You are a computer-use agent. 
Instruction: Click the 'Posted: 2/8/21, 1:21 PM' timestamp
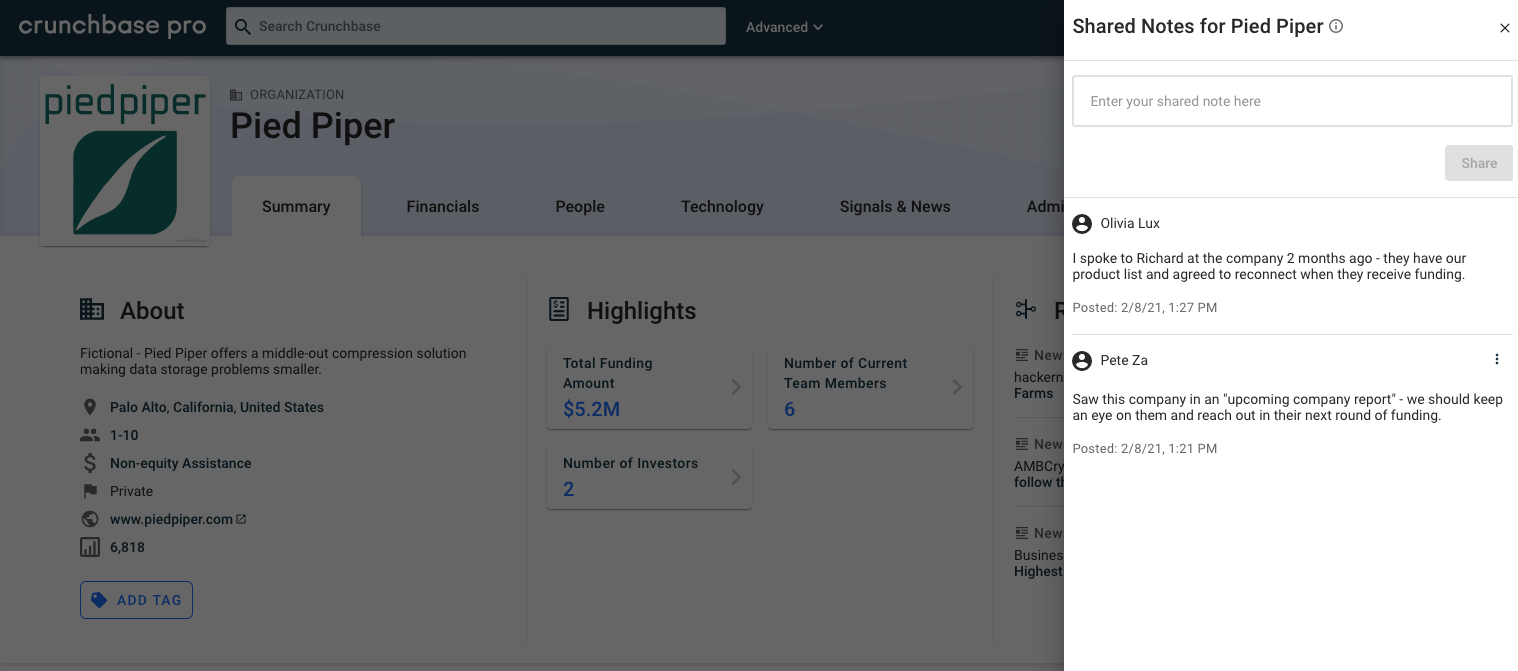1145,449
